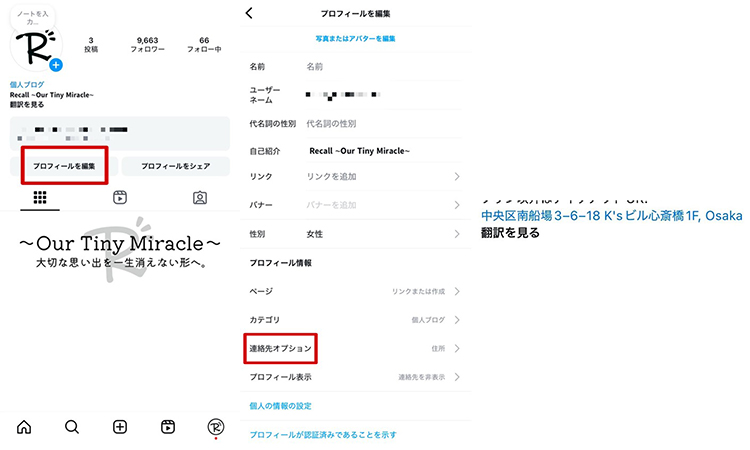The height and width of the screenshot is (450, 750).
Task: Click 翻訳を見る in profile bio
Action: point(27,104)
